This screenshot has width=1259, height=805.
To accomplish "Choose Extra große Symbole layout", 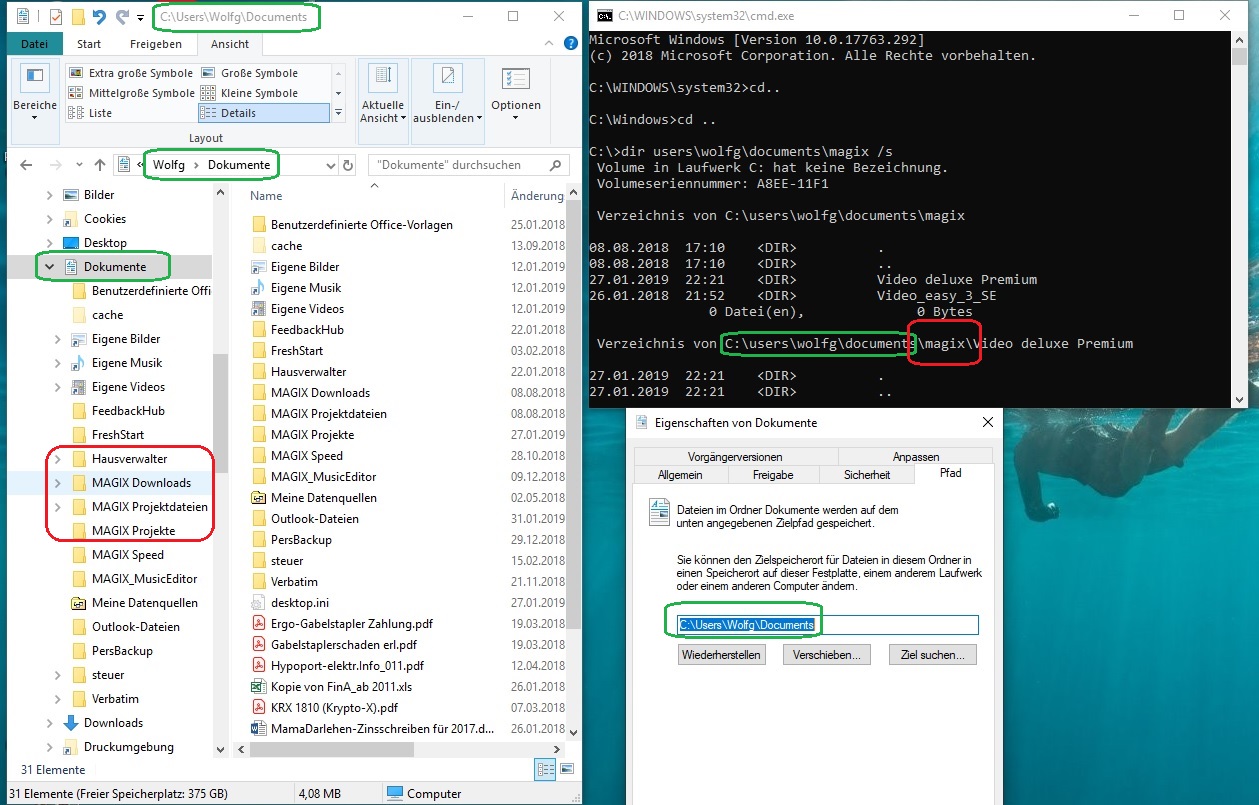I will click(x=132, y=73).
